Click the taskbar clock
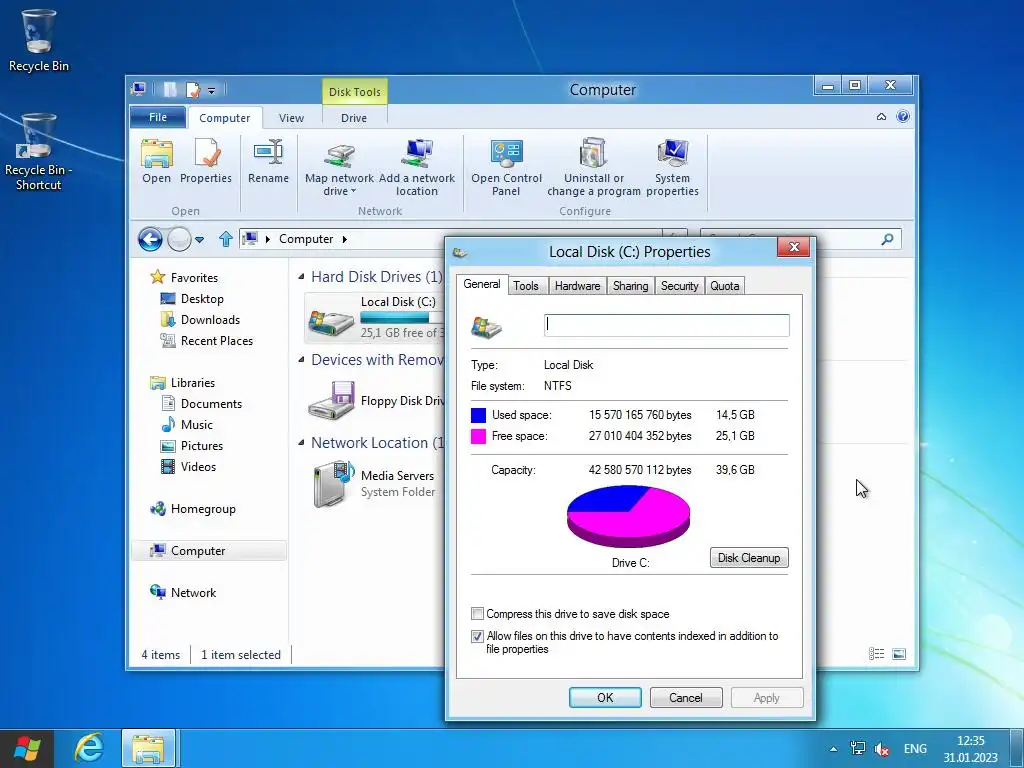Screen dimensions: 1024x768 coord(970,749)
